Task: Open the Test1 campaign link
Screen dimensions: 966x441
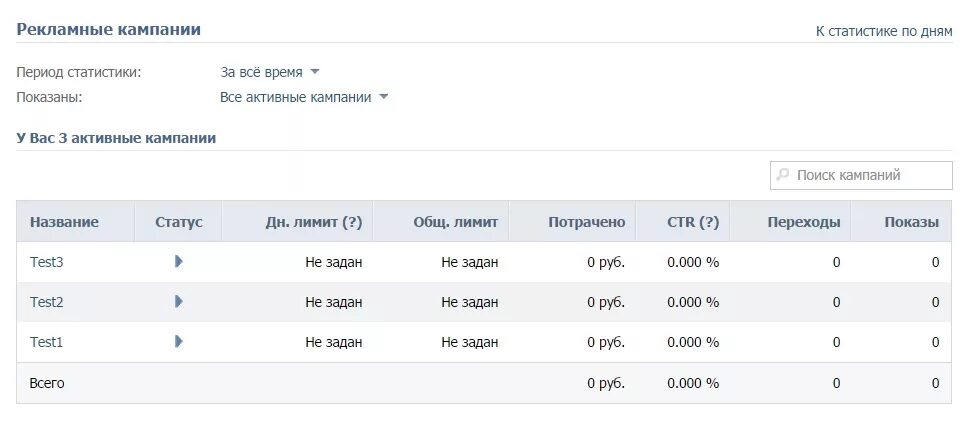Action: (x=47, y=341)
